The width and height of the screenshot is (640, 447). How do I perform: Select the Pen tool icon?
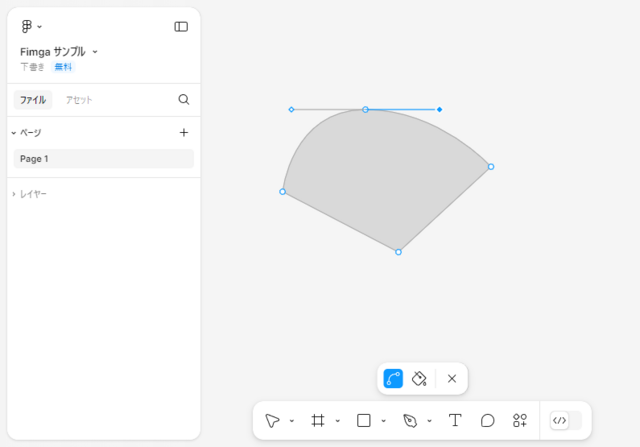point(410,420)
